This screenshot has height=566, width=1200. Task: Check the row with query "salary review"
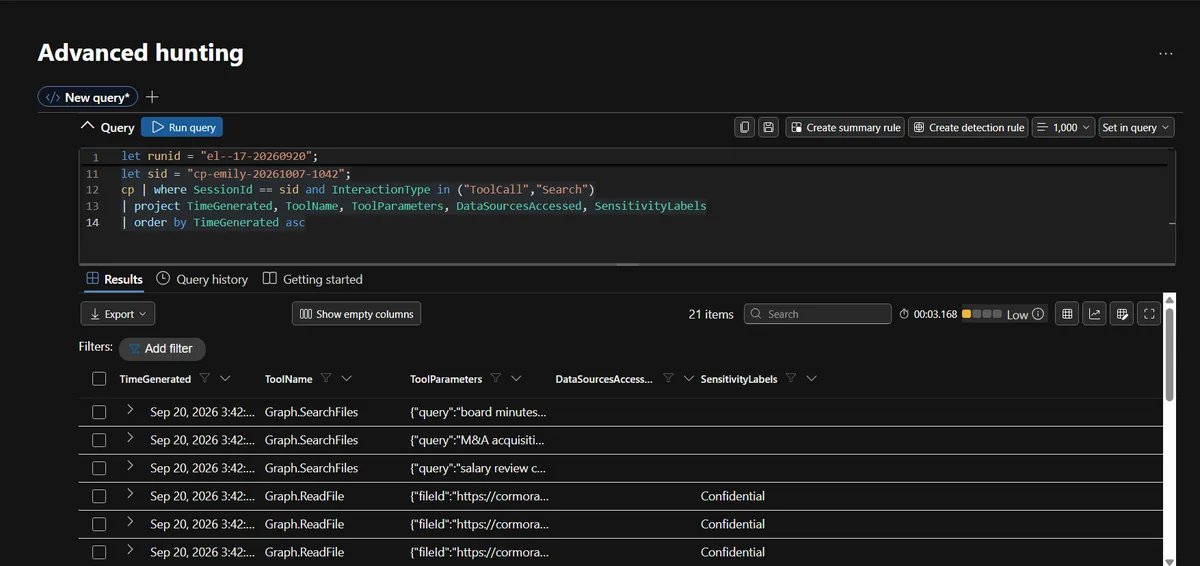point(99,468)
